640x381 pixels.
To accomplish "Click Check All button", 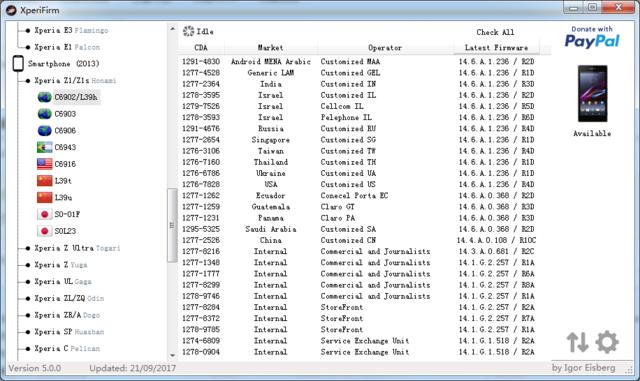I will point(495,32).
